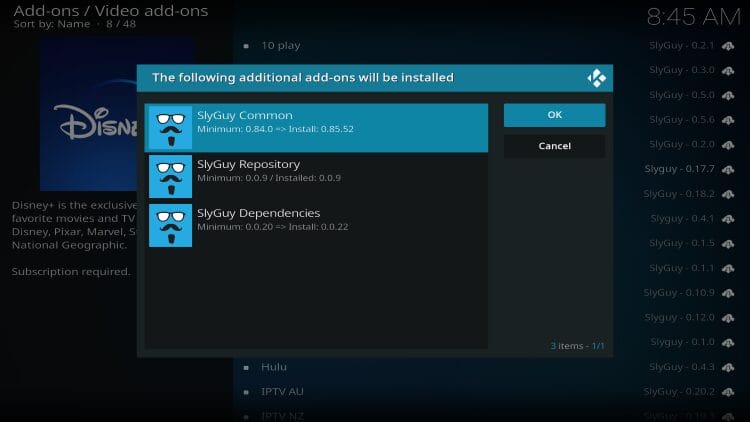Select the SlyGuy Repository mustache icon
Image resolution: width=750 pixels, height=422 pixels.
pyautogui.click(x=170, y=177)
